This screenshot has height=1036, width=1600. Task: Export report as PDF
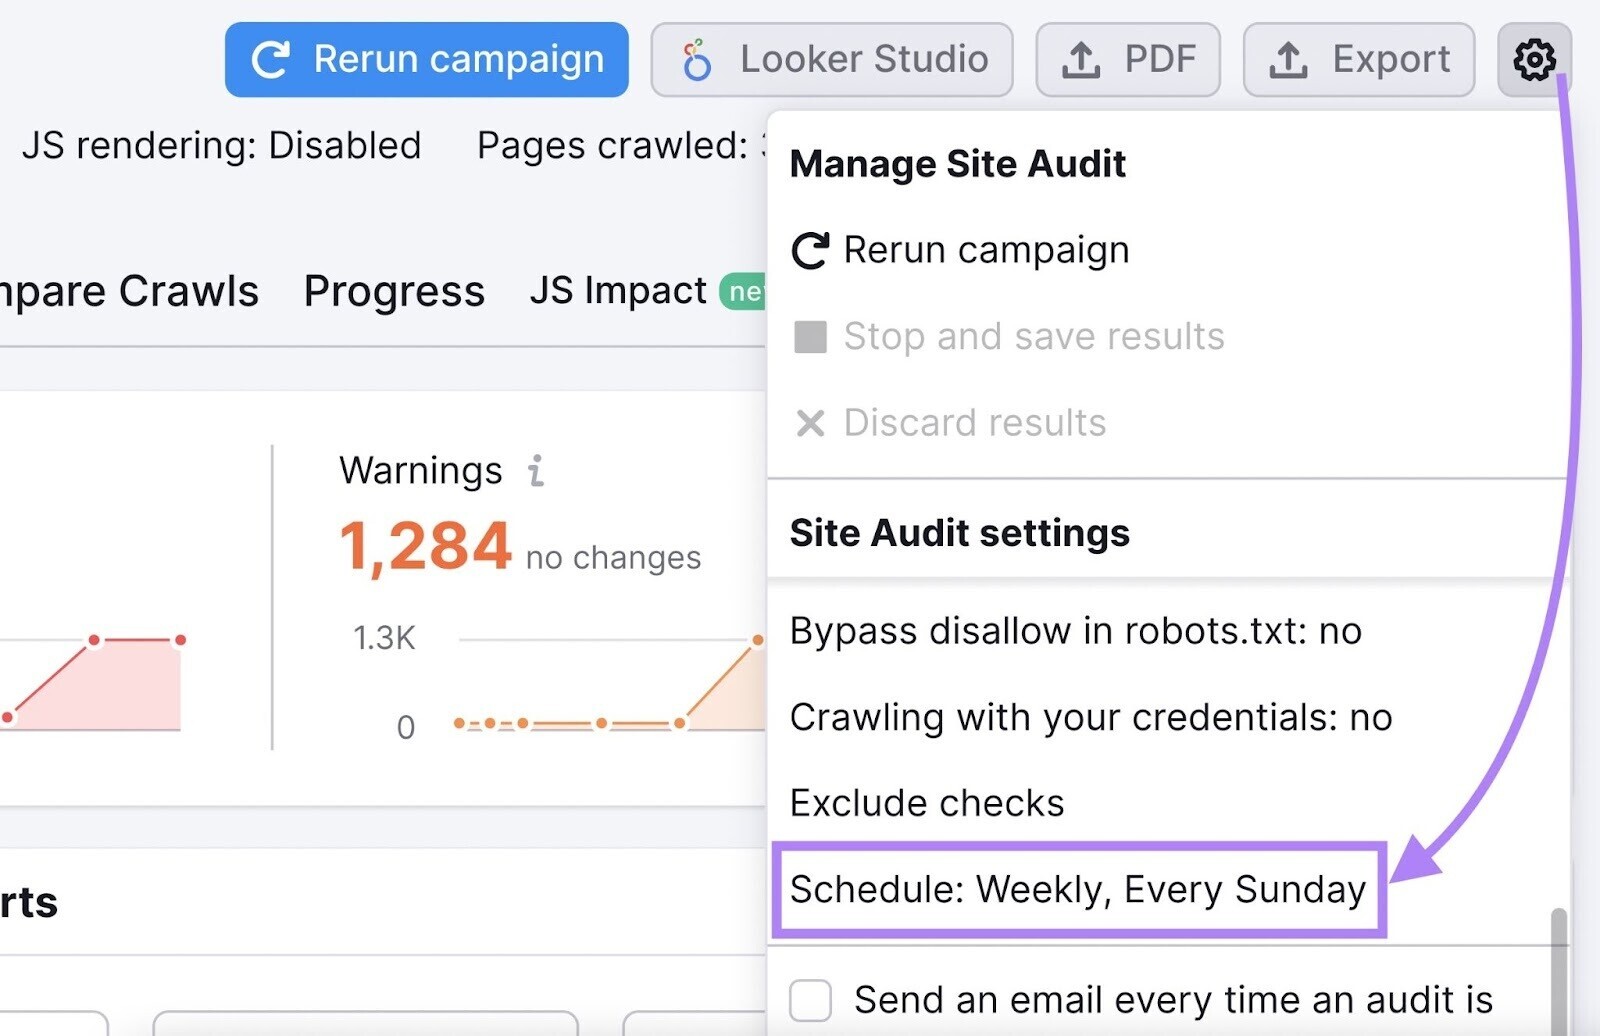1127,60
